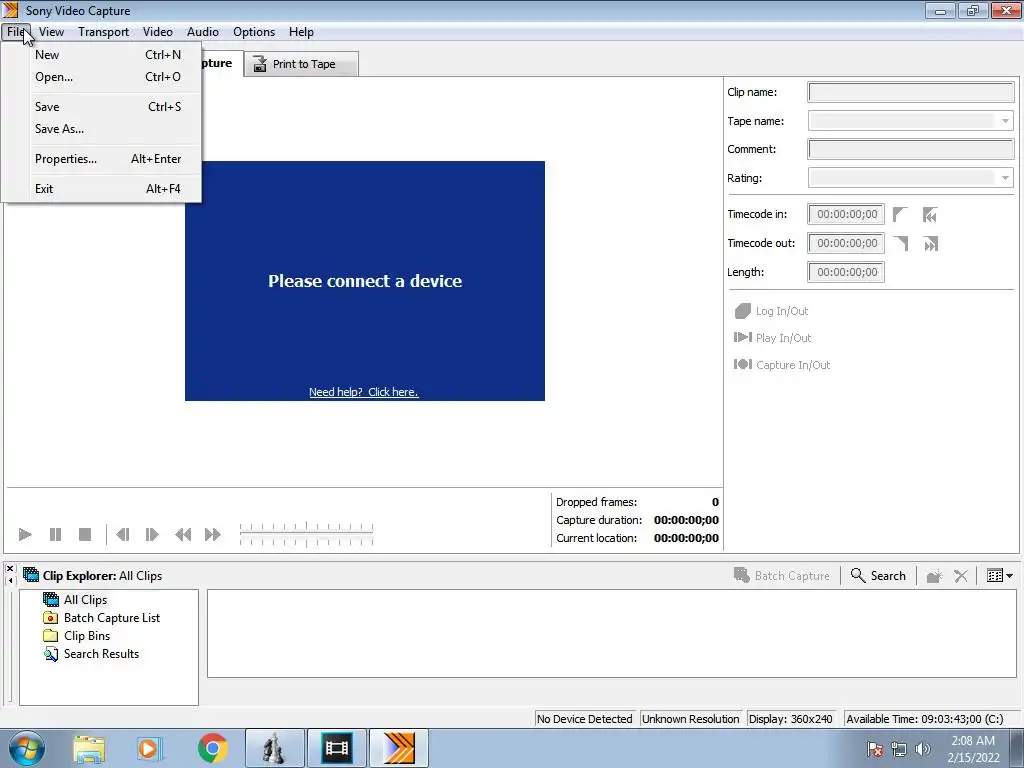The height and width of the screenshot is (768, 1024).
Task: Click Mark Timecode Out icon
Action: (901, 244)
